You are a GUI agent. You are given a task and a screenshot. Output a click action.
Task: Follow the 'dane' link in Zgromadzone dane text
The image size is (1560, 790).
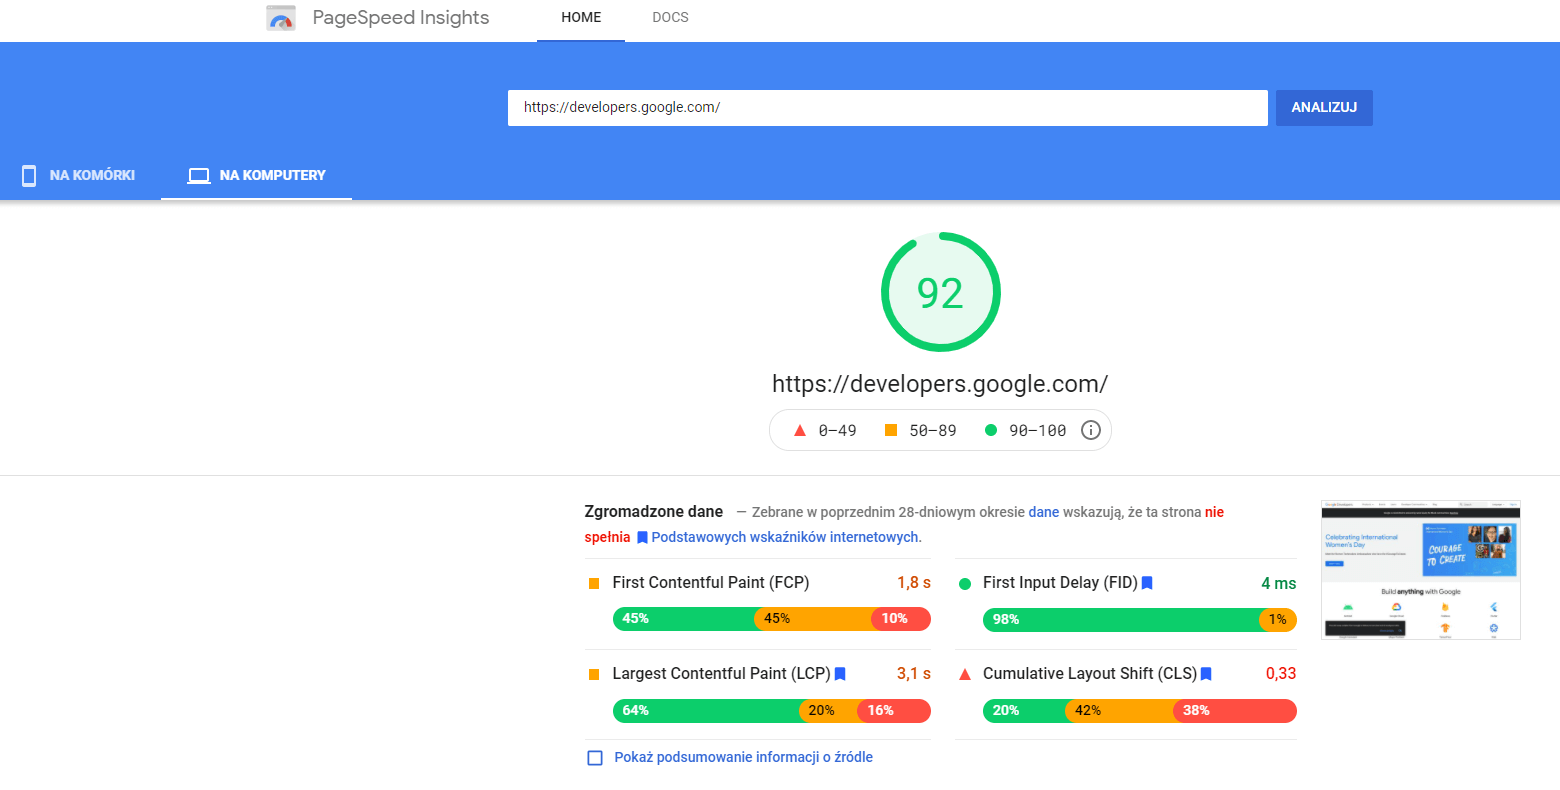(1044, 512)
